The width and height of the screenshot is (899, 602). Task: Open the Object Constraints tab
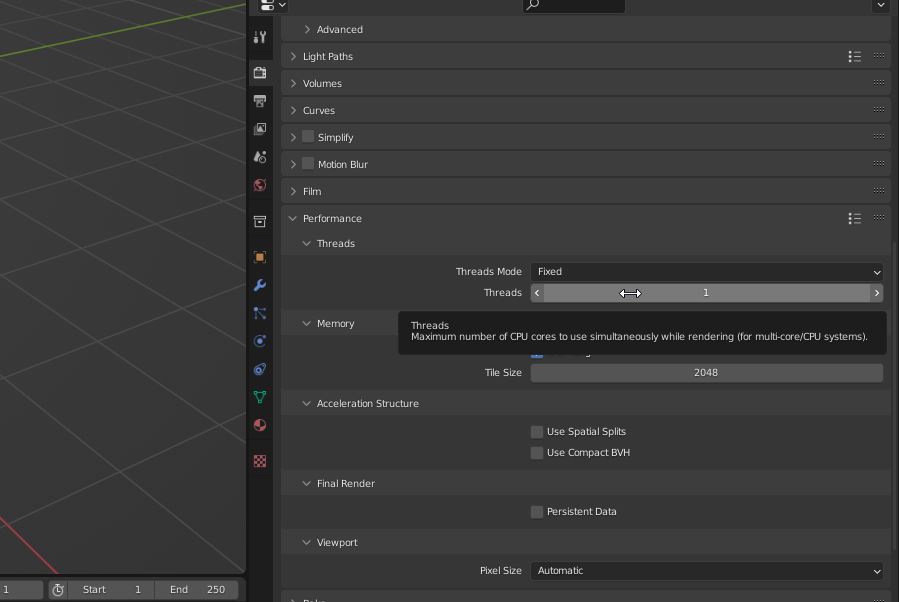(x=260, y=369)
